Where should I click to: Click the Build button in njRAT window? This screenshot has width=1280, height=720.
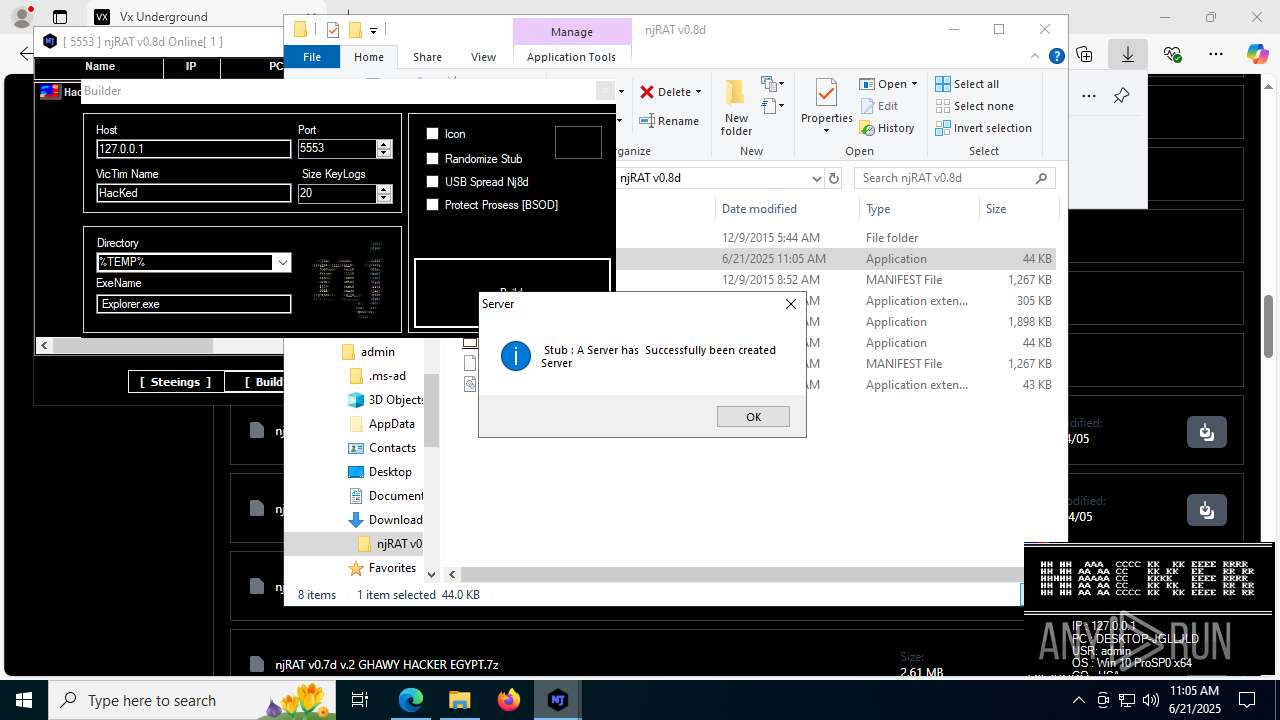pyautogui.click(x=267, y=382)
